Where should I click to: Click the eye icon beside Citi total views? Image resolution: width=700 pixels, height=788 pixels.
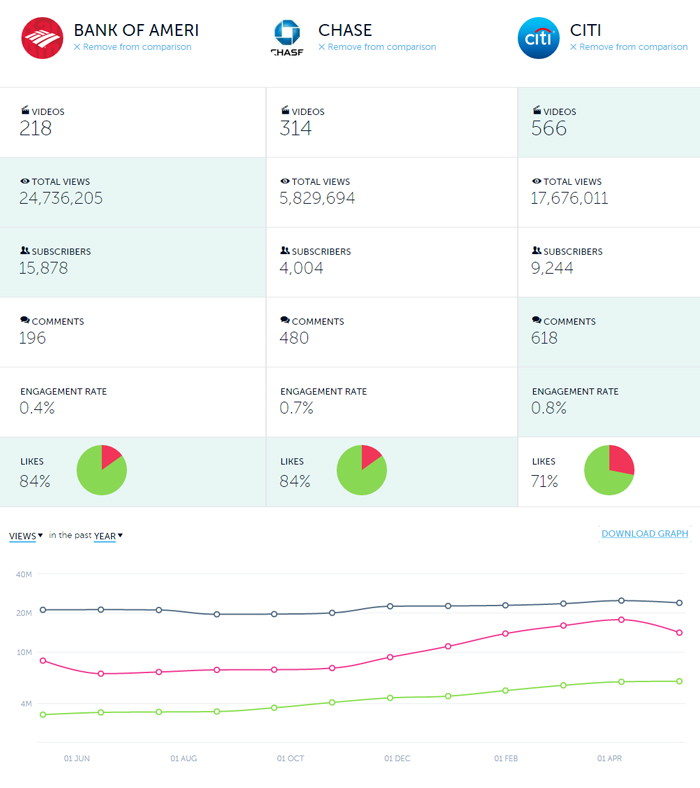(537, 181)
